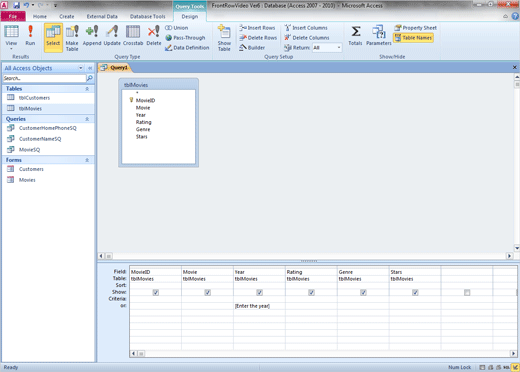Click Insert Rows in Query Setup

257,28
